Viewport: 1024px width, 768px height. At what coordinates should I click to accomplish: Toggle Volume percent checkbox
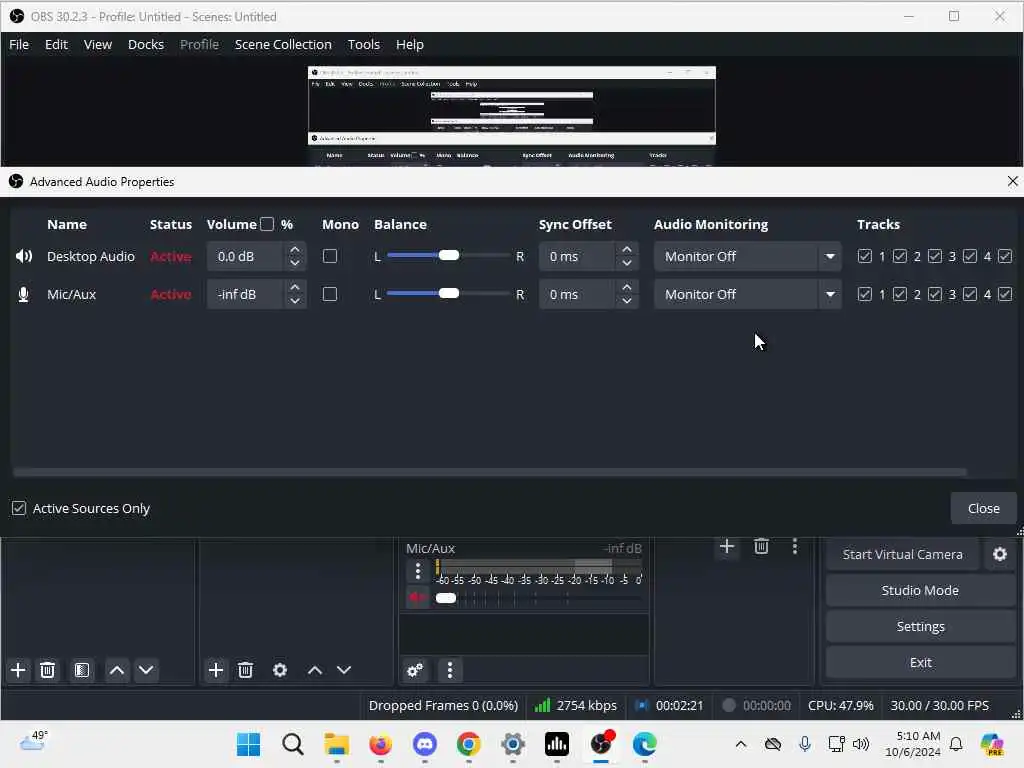click(266, 224)
